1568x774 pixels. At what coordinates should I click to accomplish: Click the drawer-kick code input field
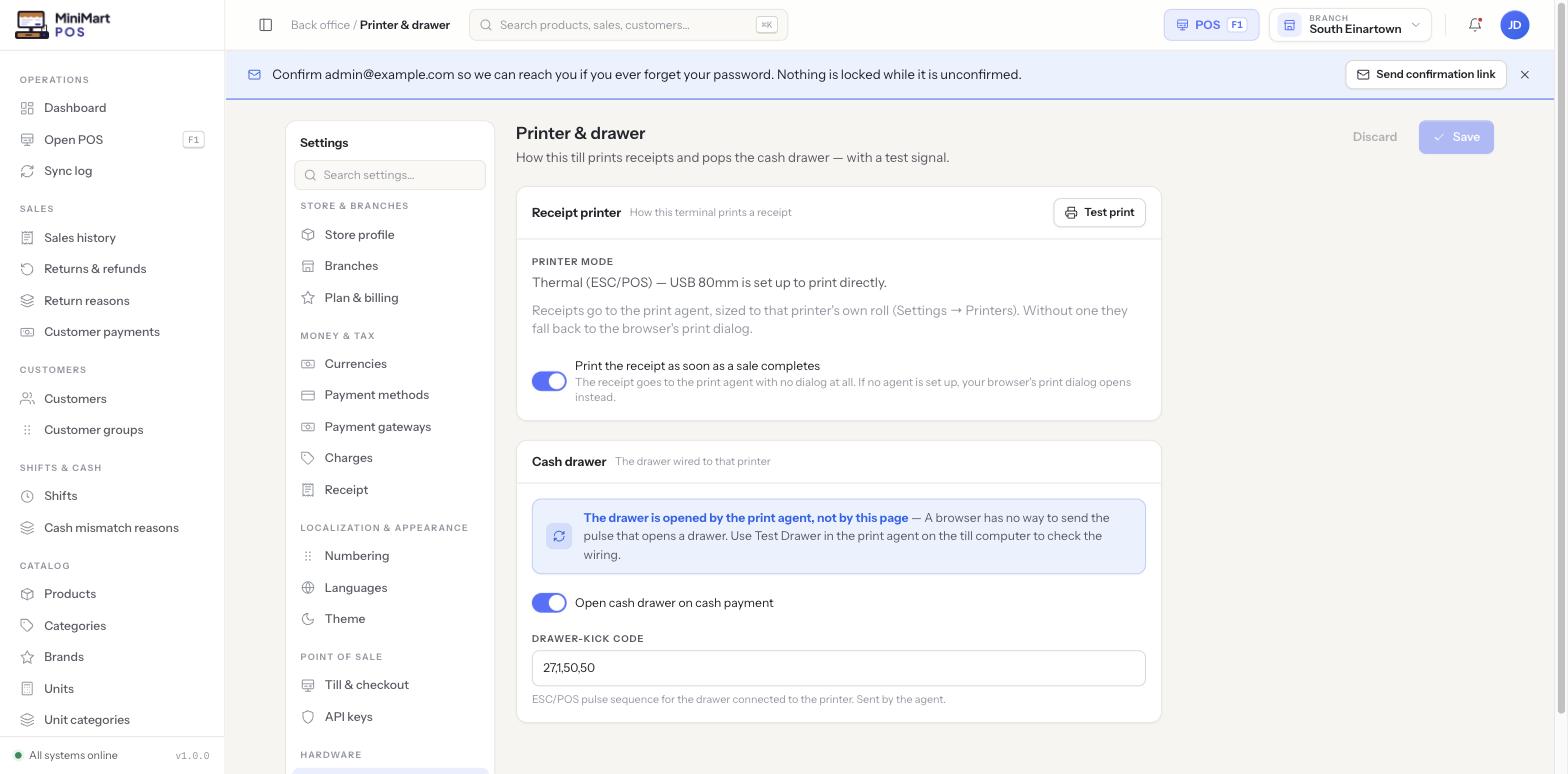click(x=838, y=668)
